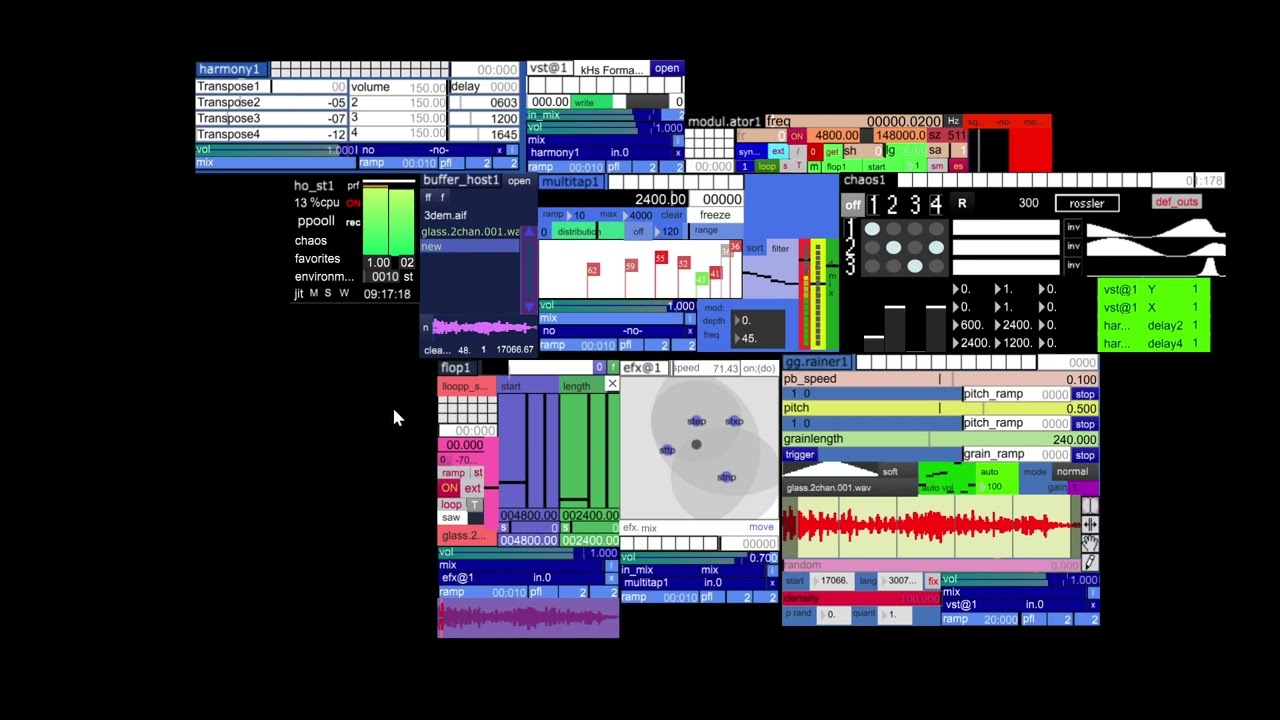
Task: Select preset number 1 in chaos1
Action: click(873, 205)
